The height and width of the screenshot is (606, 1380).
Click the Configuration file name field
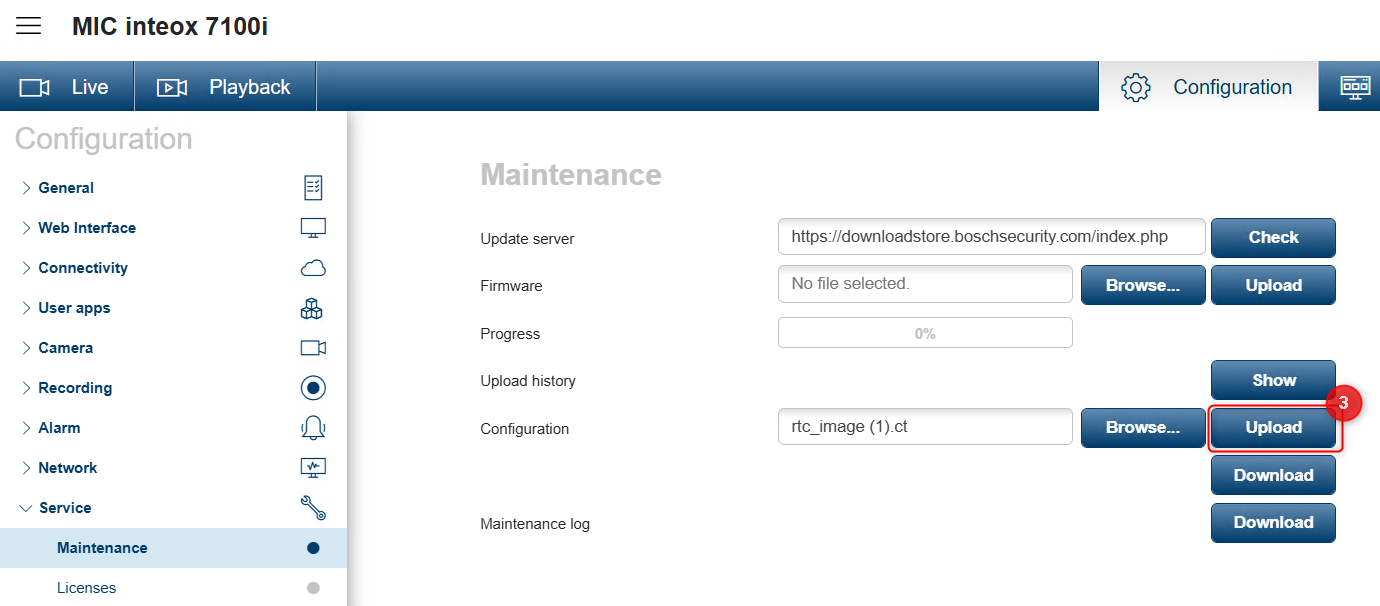[925, 426]
